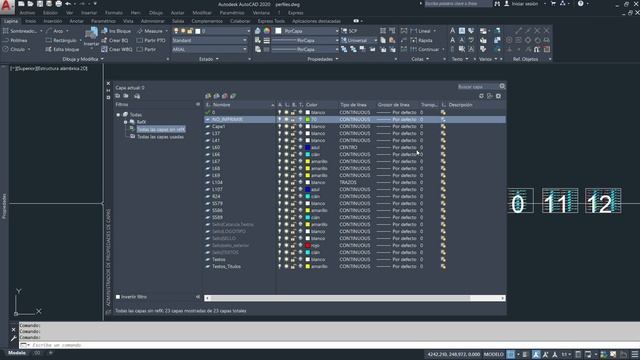Click the Ins Bloque tool

[116, 31]
